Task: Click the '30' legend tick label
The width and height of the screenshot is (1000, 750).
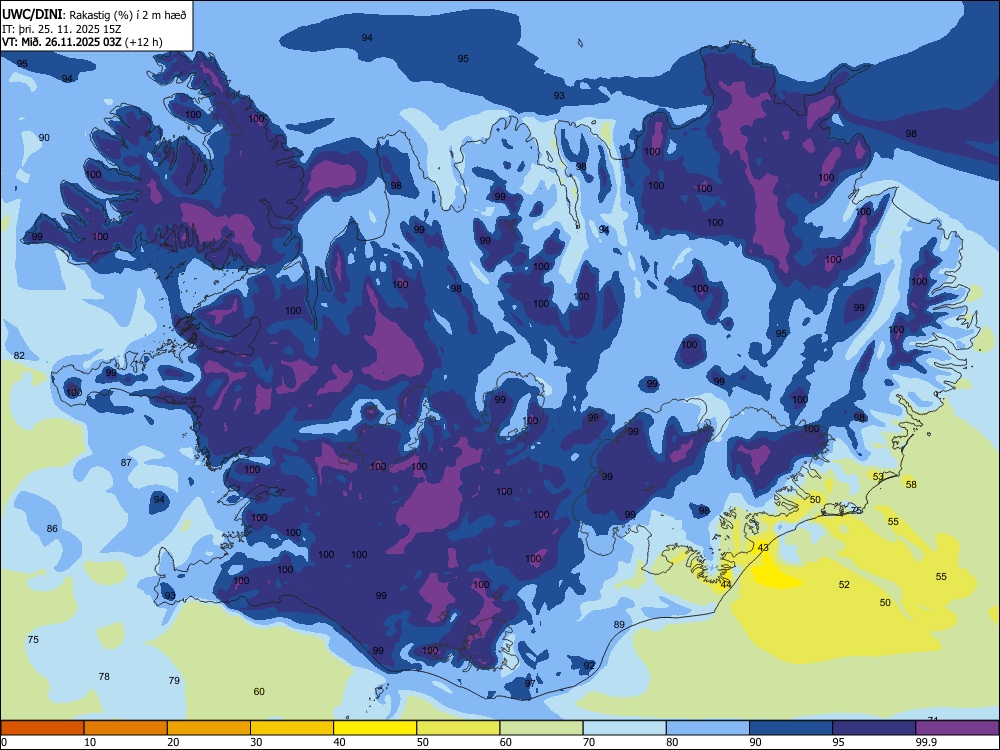Action: 256,742
